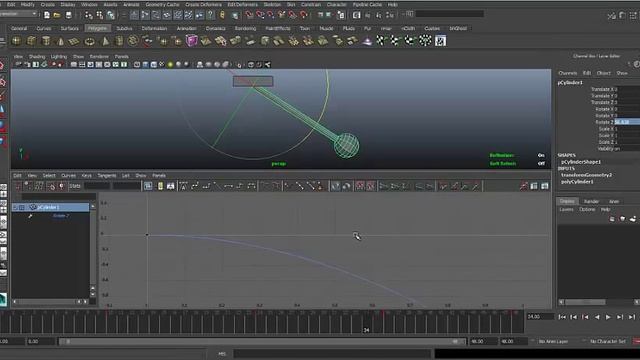
Task: Select the Rotate Z curve entry
Action: 60,216
